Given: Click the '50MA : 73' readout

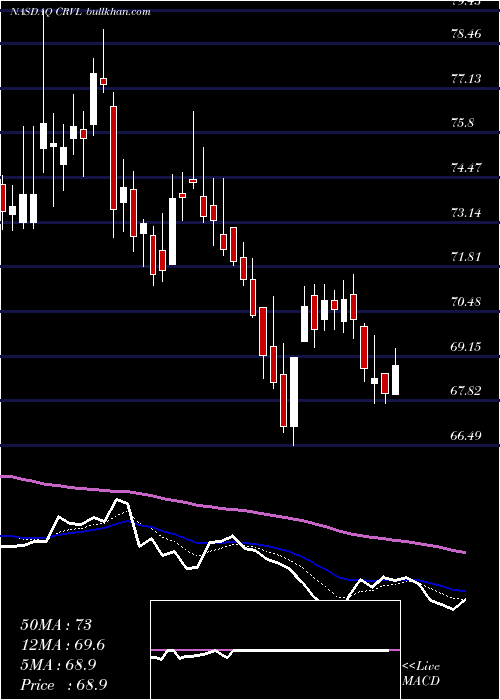Looking at the screenshot, I should (x=56, y=625).
